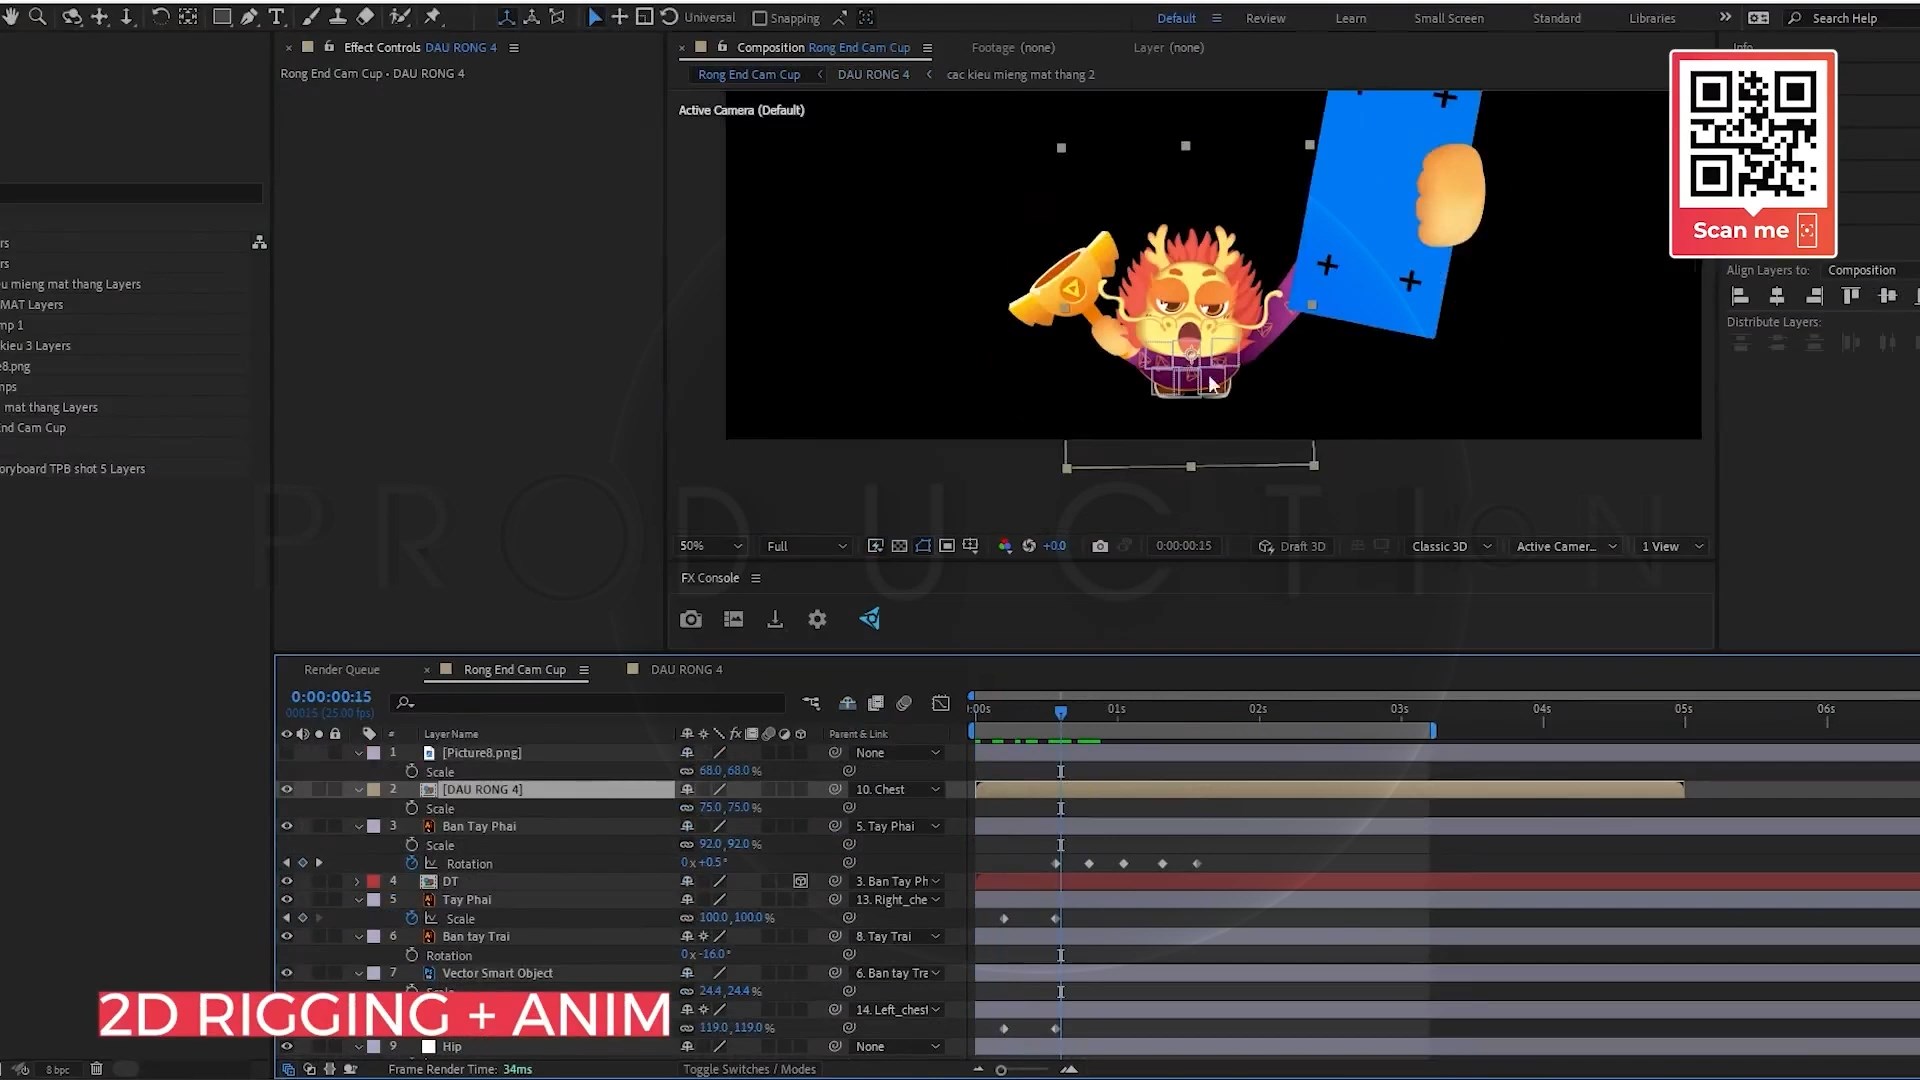
Task: Switch to the DAU RONG 4 timeline tab
Action: [x=686, y=670]
